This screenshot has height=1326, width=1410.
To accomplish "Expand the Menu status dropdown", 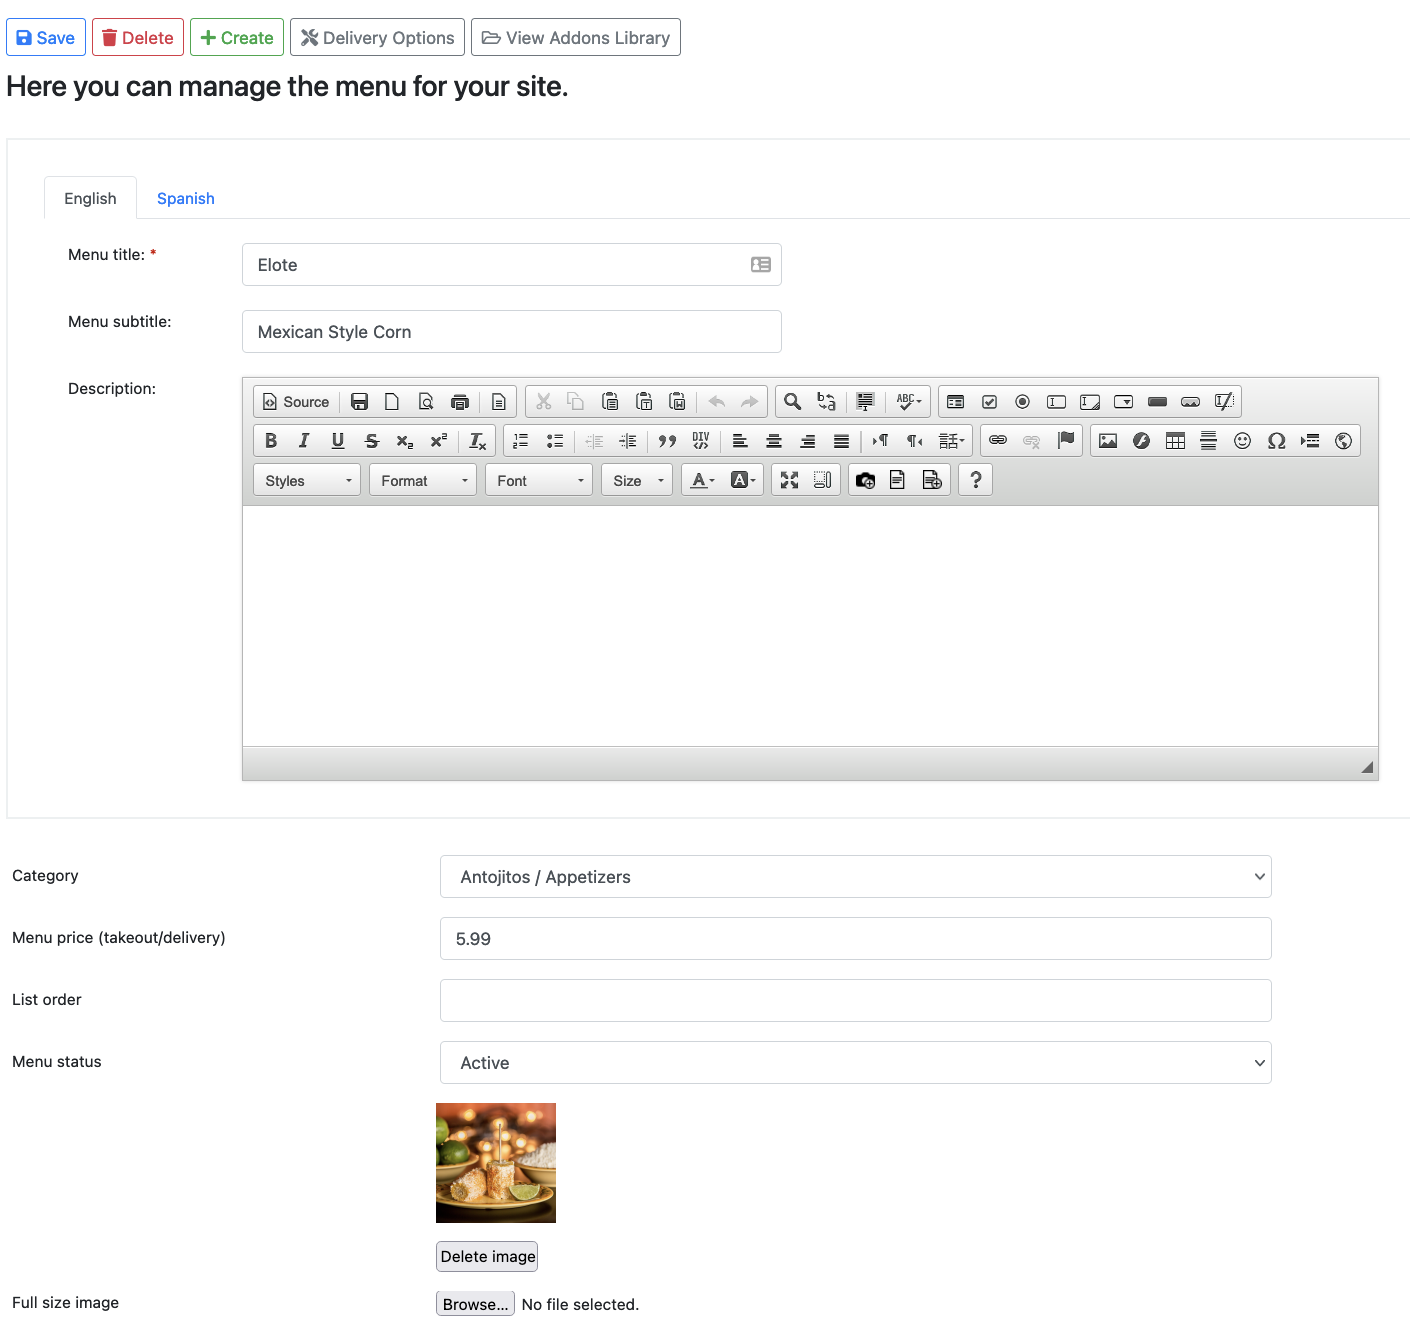I will coord(855,1063).
